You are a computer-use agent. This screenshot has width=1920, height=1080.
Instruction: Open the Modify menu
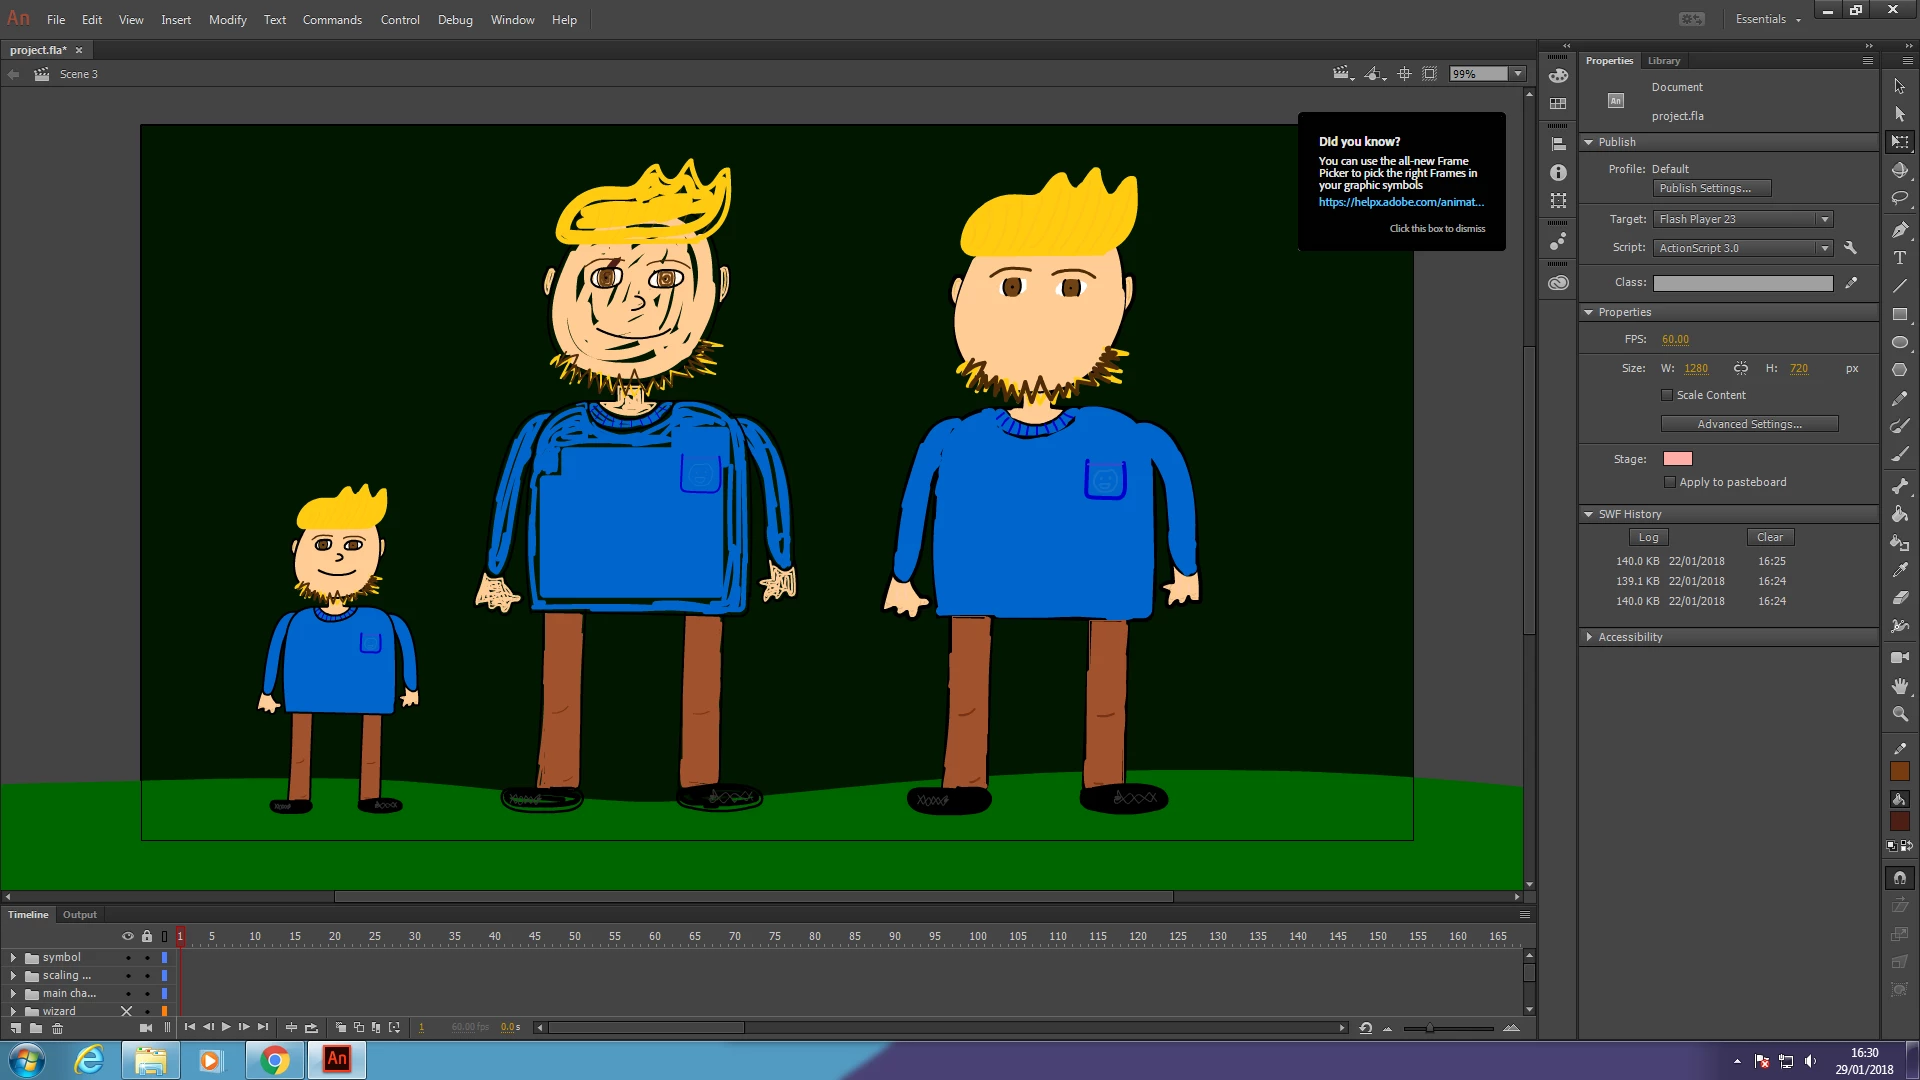(227, 20)
